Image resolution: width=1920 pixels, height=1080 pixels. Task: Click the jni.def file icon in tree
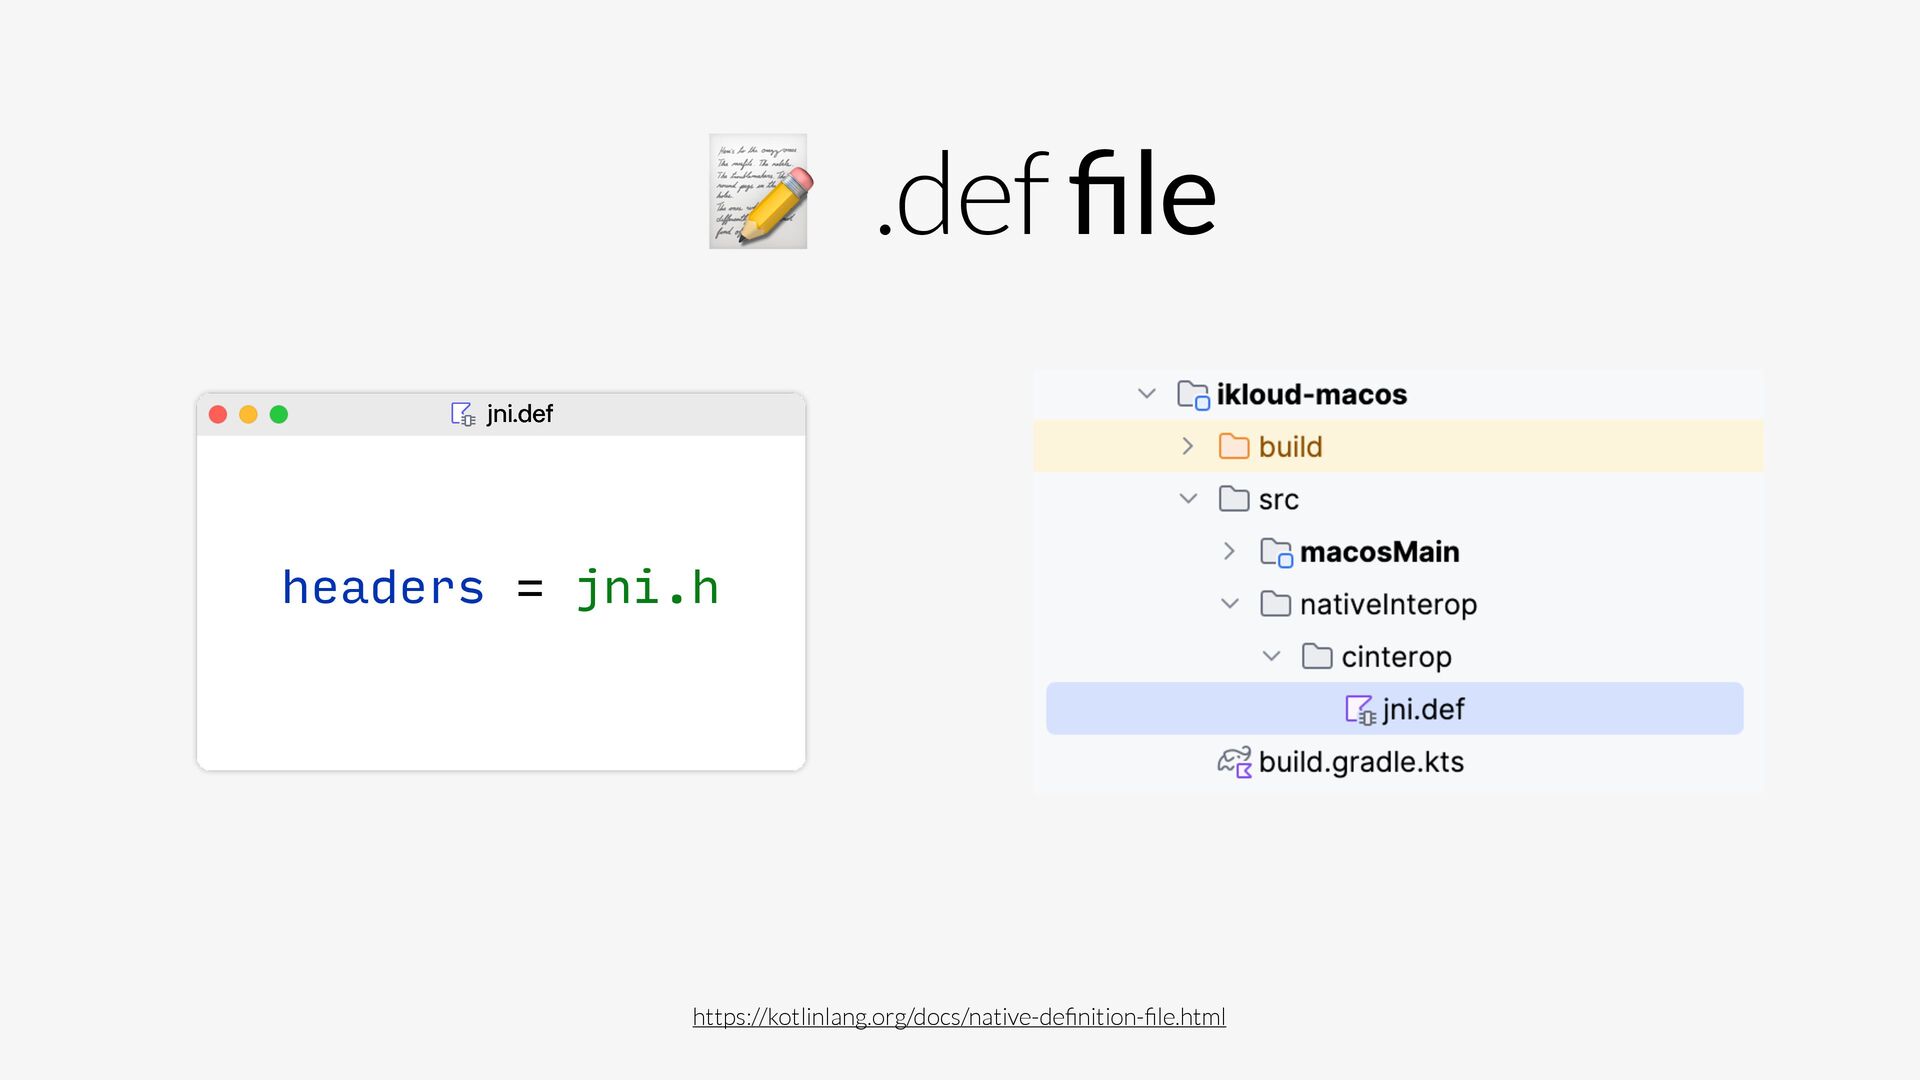[x=1360, y=710]
